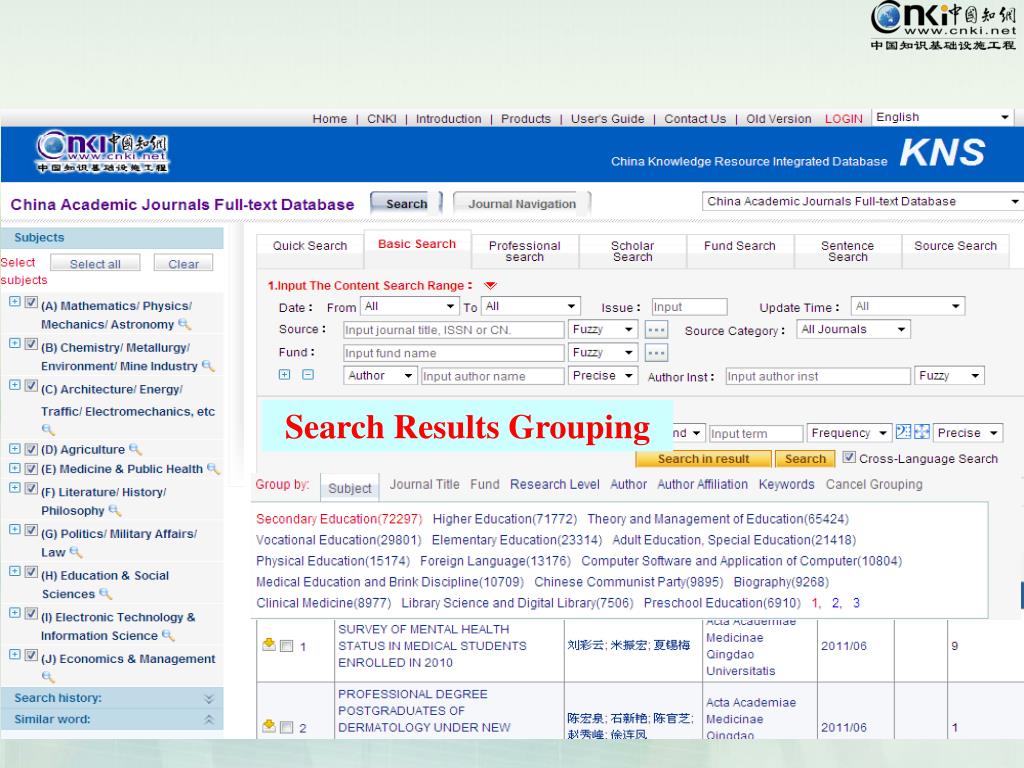The height and width of the screenshot is (768, 1024).
Task: Click Clear subjects button
Action: (x=184, y=264)
